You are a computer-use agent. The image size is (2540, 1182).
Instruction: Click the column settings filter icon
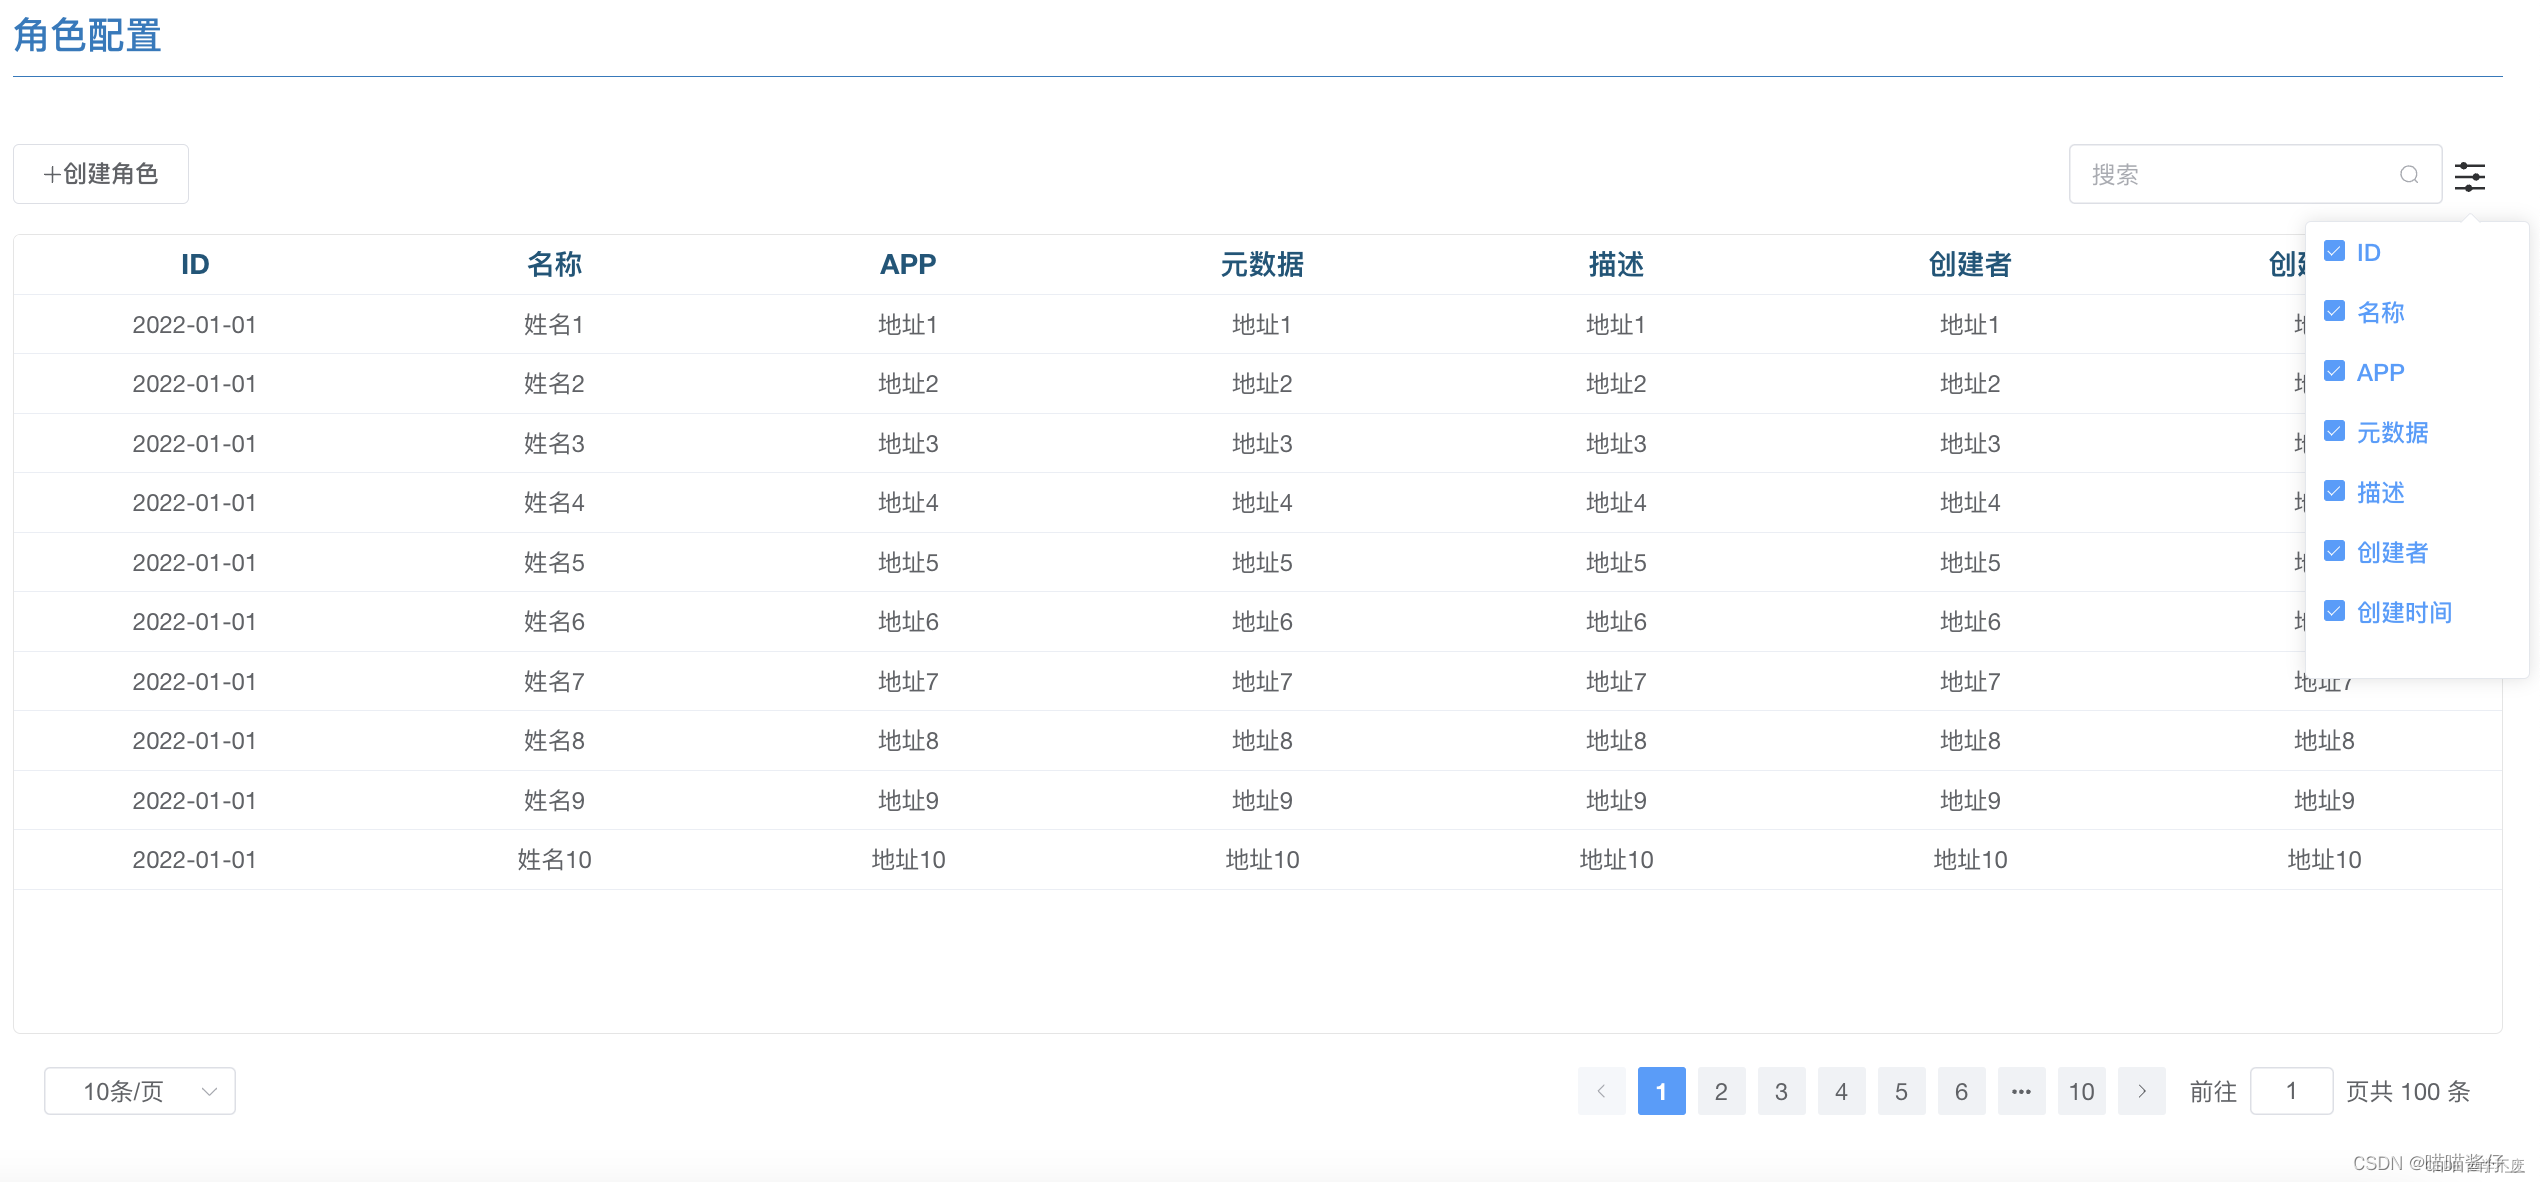coord(2469,176)
